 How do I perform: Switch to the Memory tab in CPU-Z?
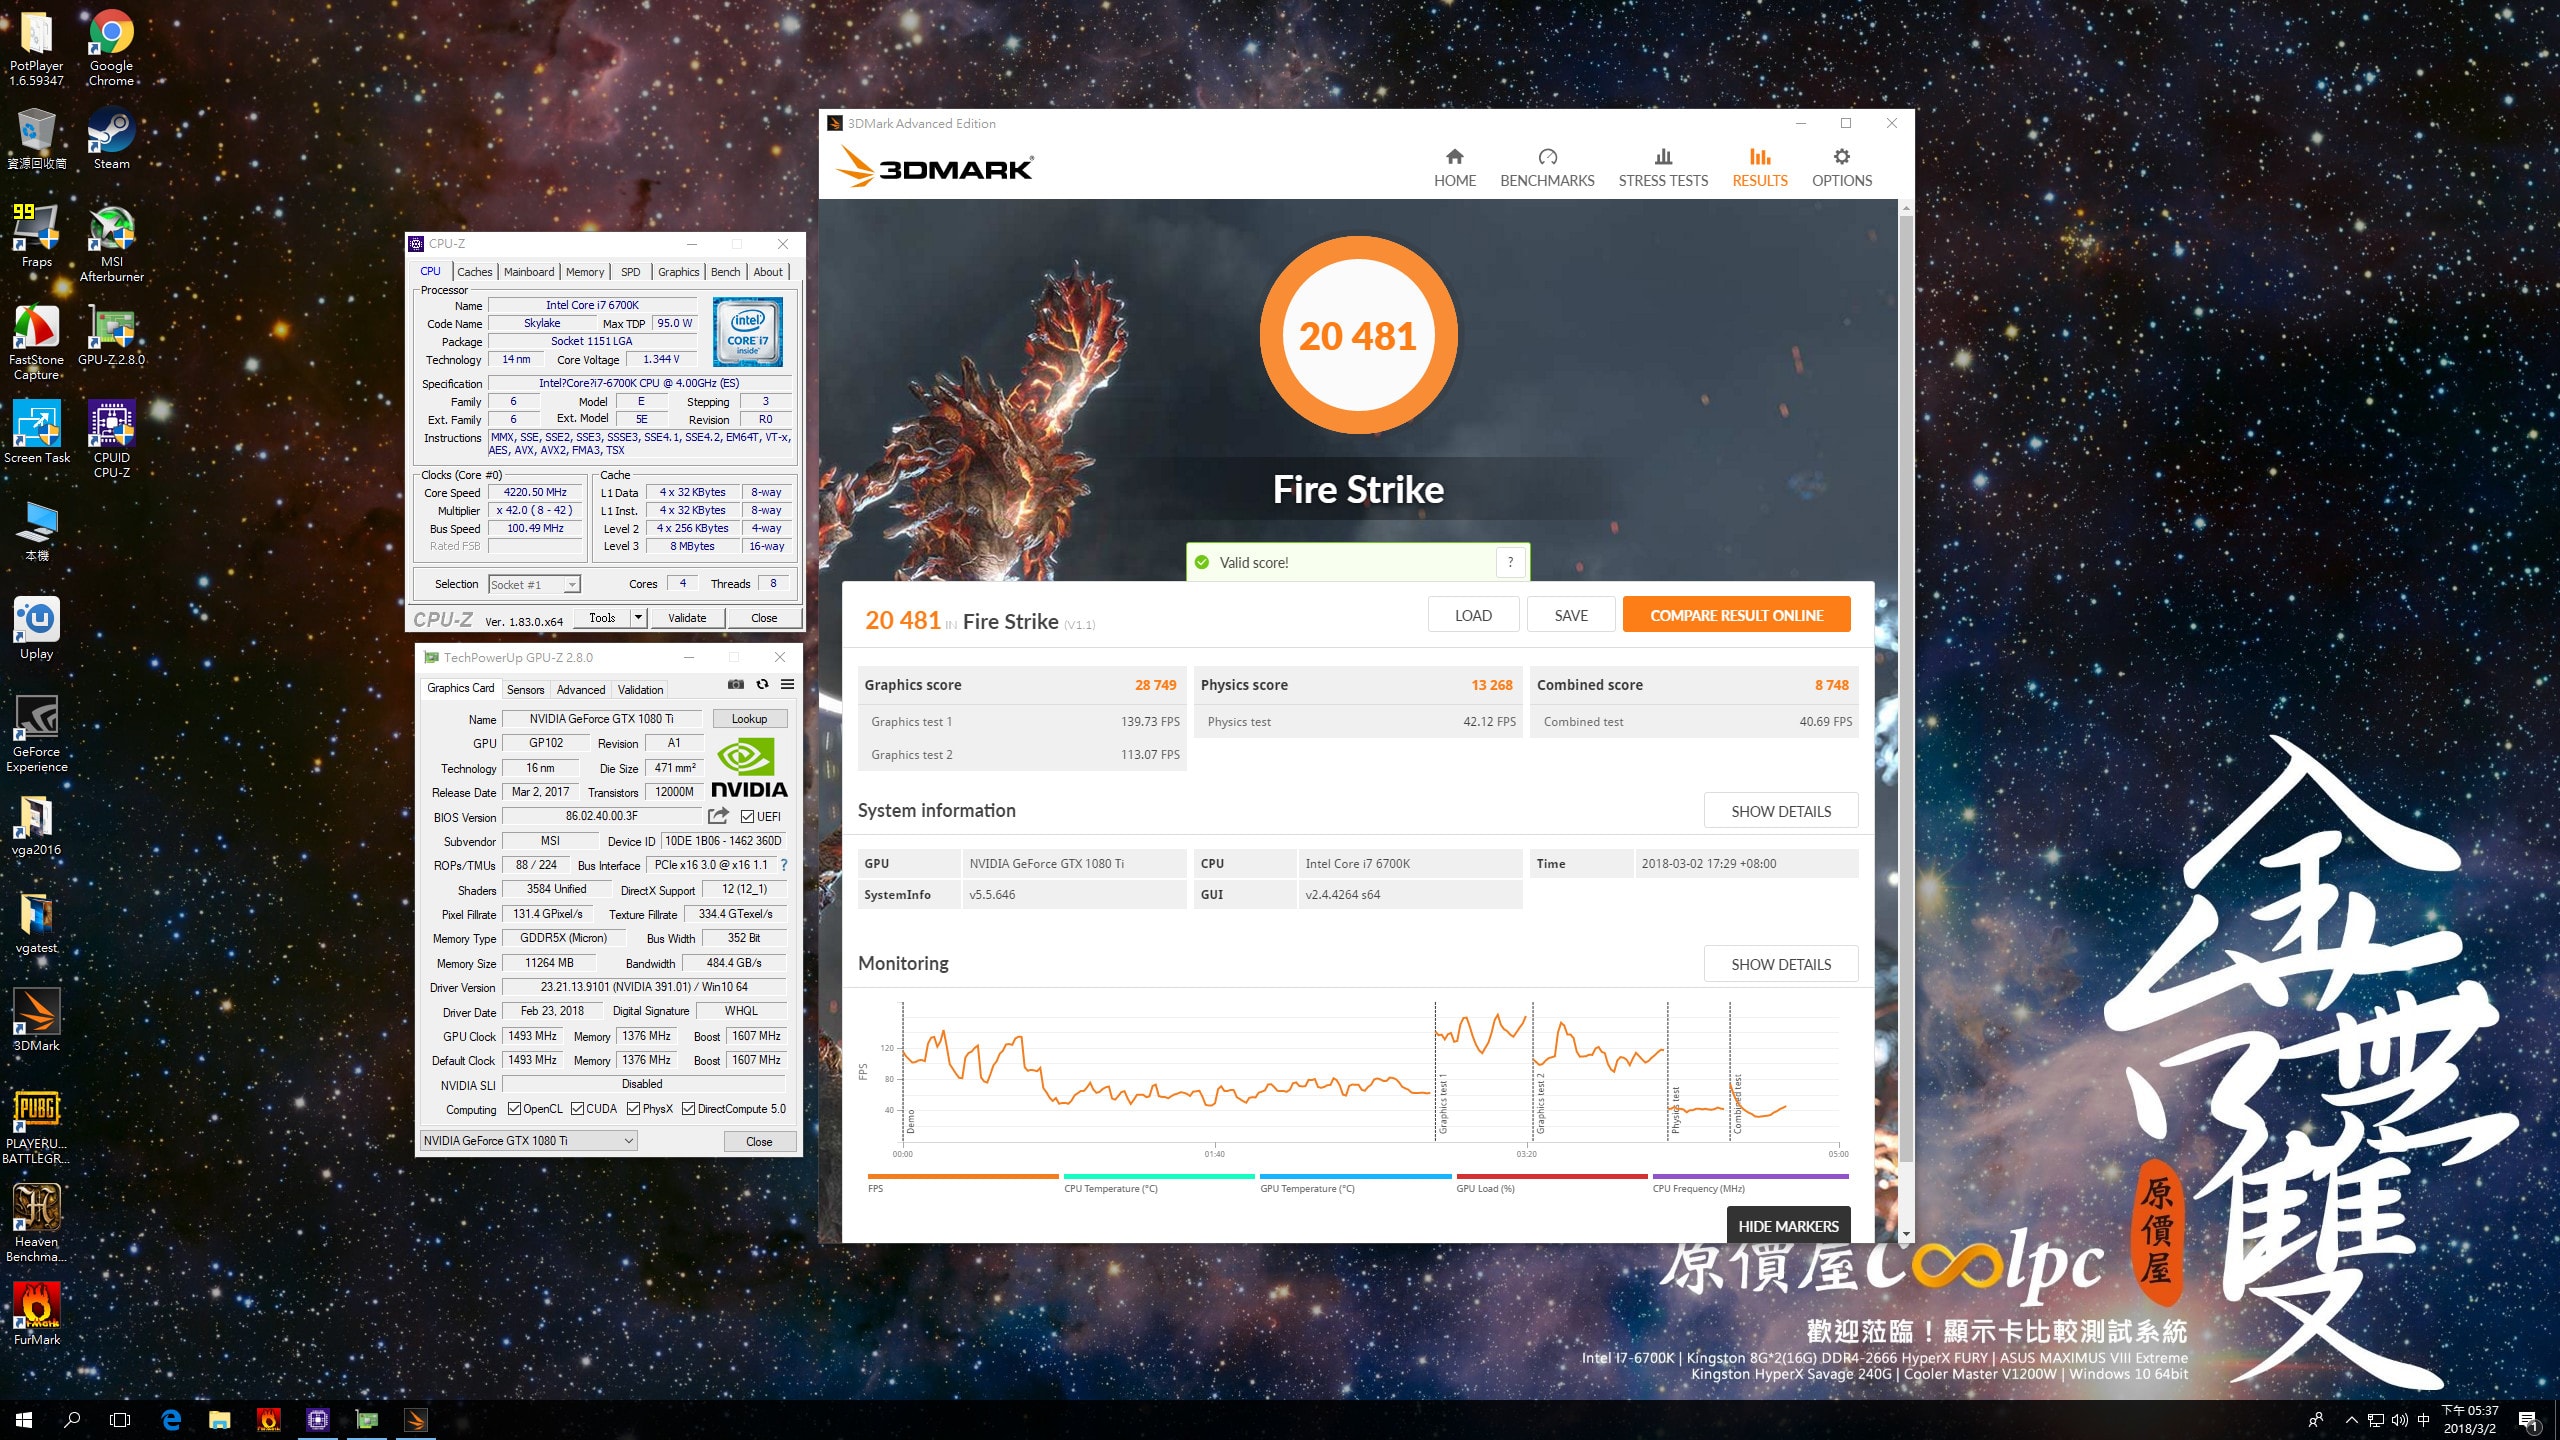(584, 272)
